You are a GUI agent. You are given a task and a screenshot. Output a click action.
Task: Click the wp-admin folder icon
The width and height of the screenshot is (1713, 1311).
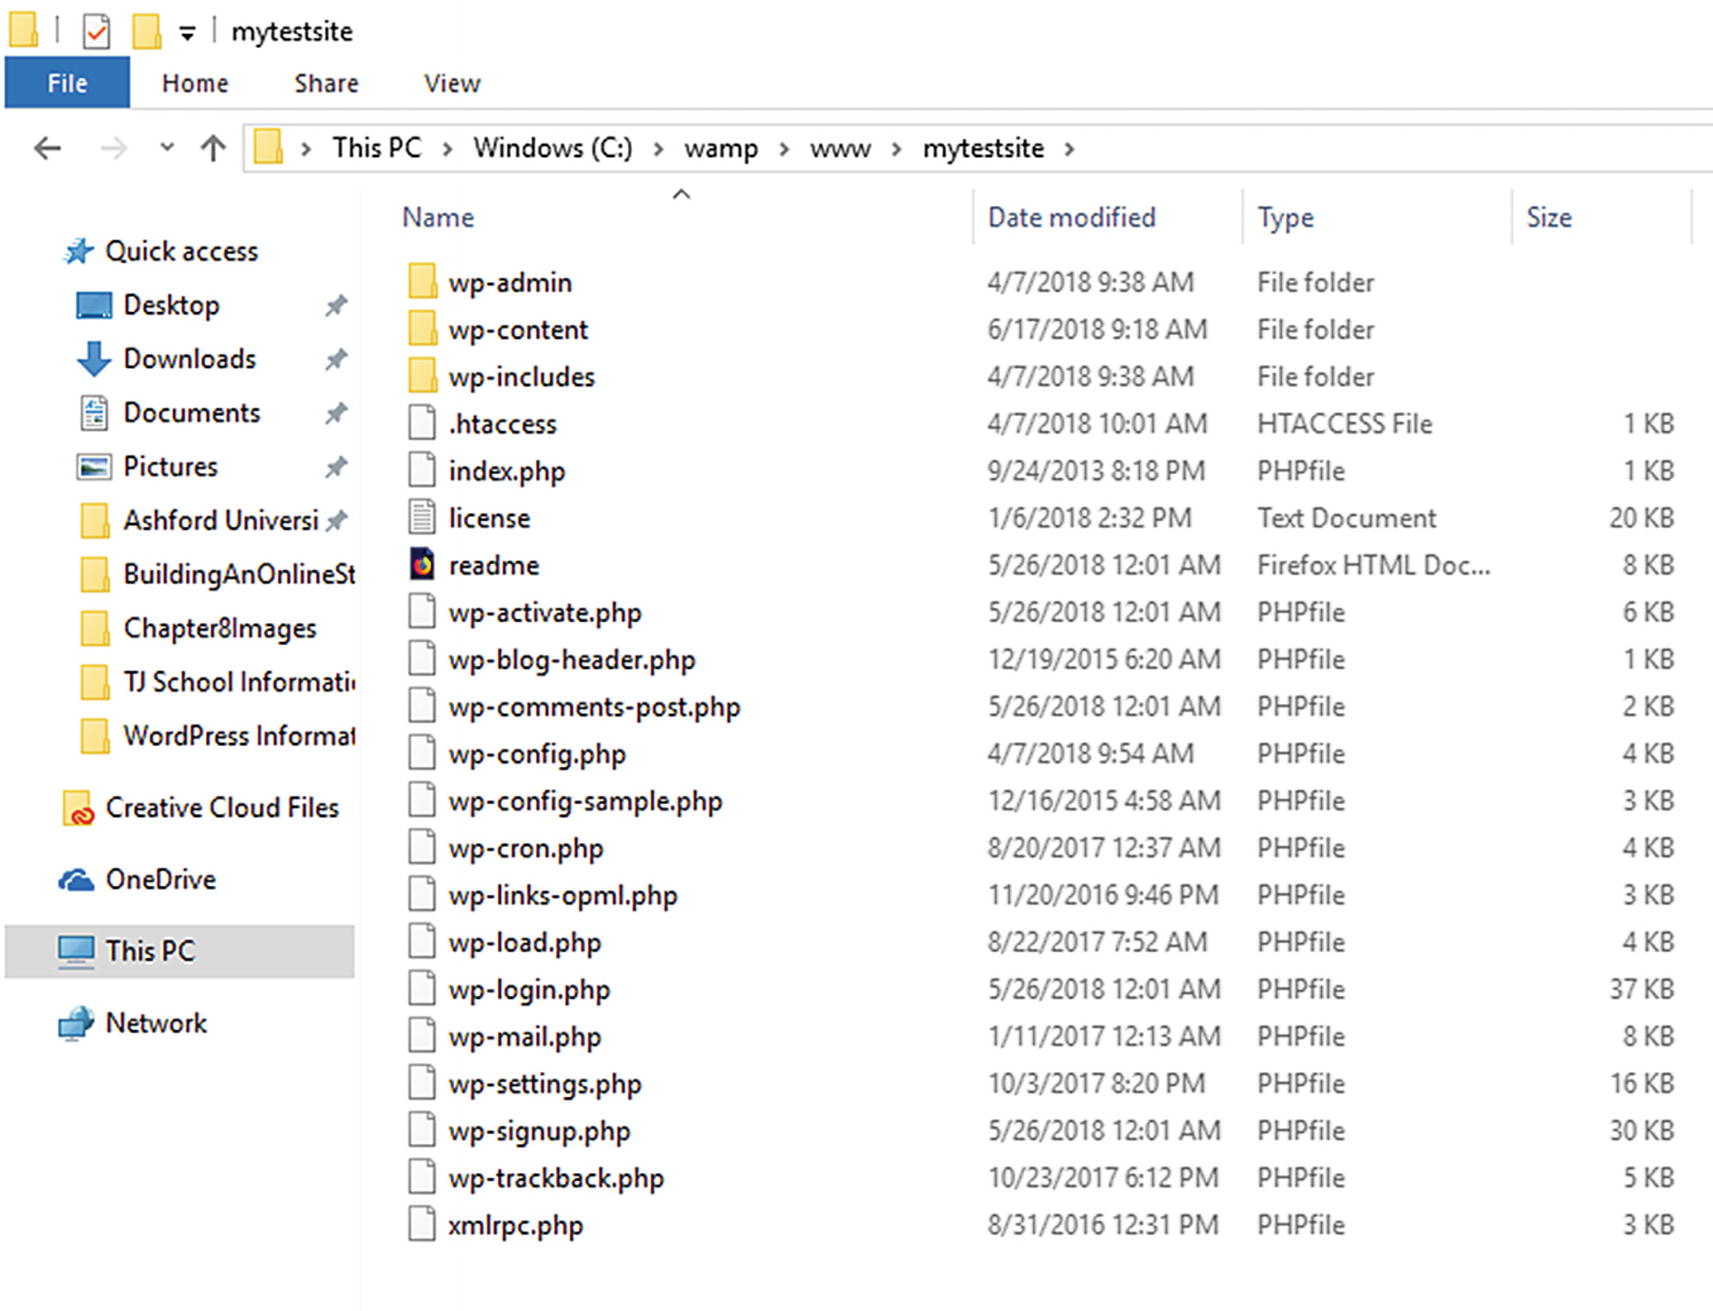(x=422, y=282)
